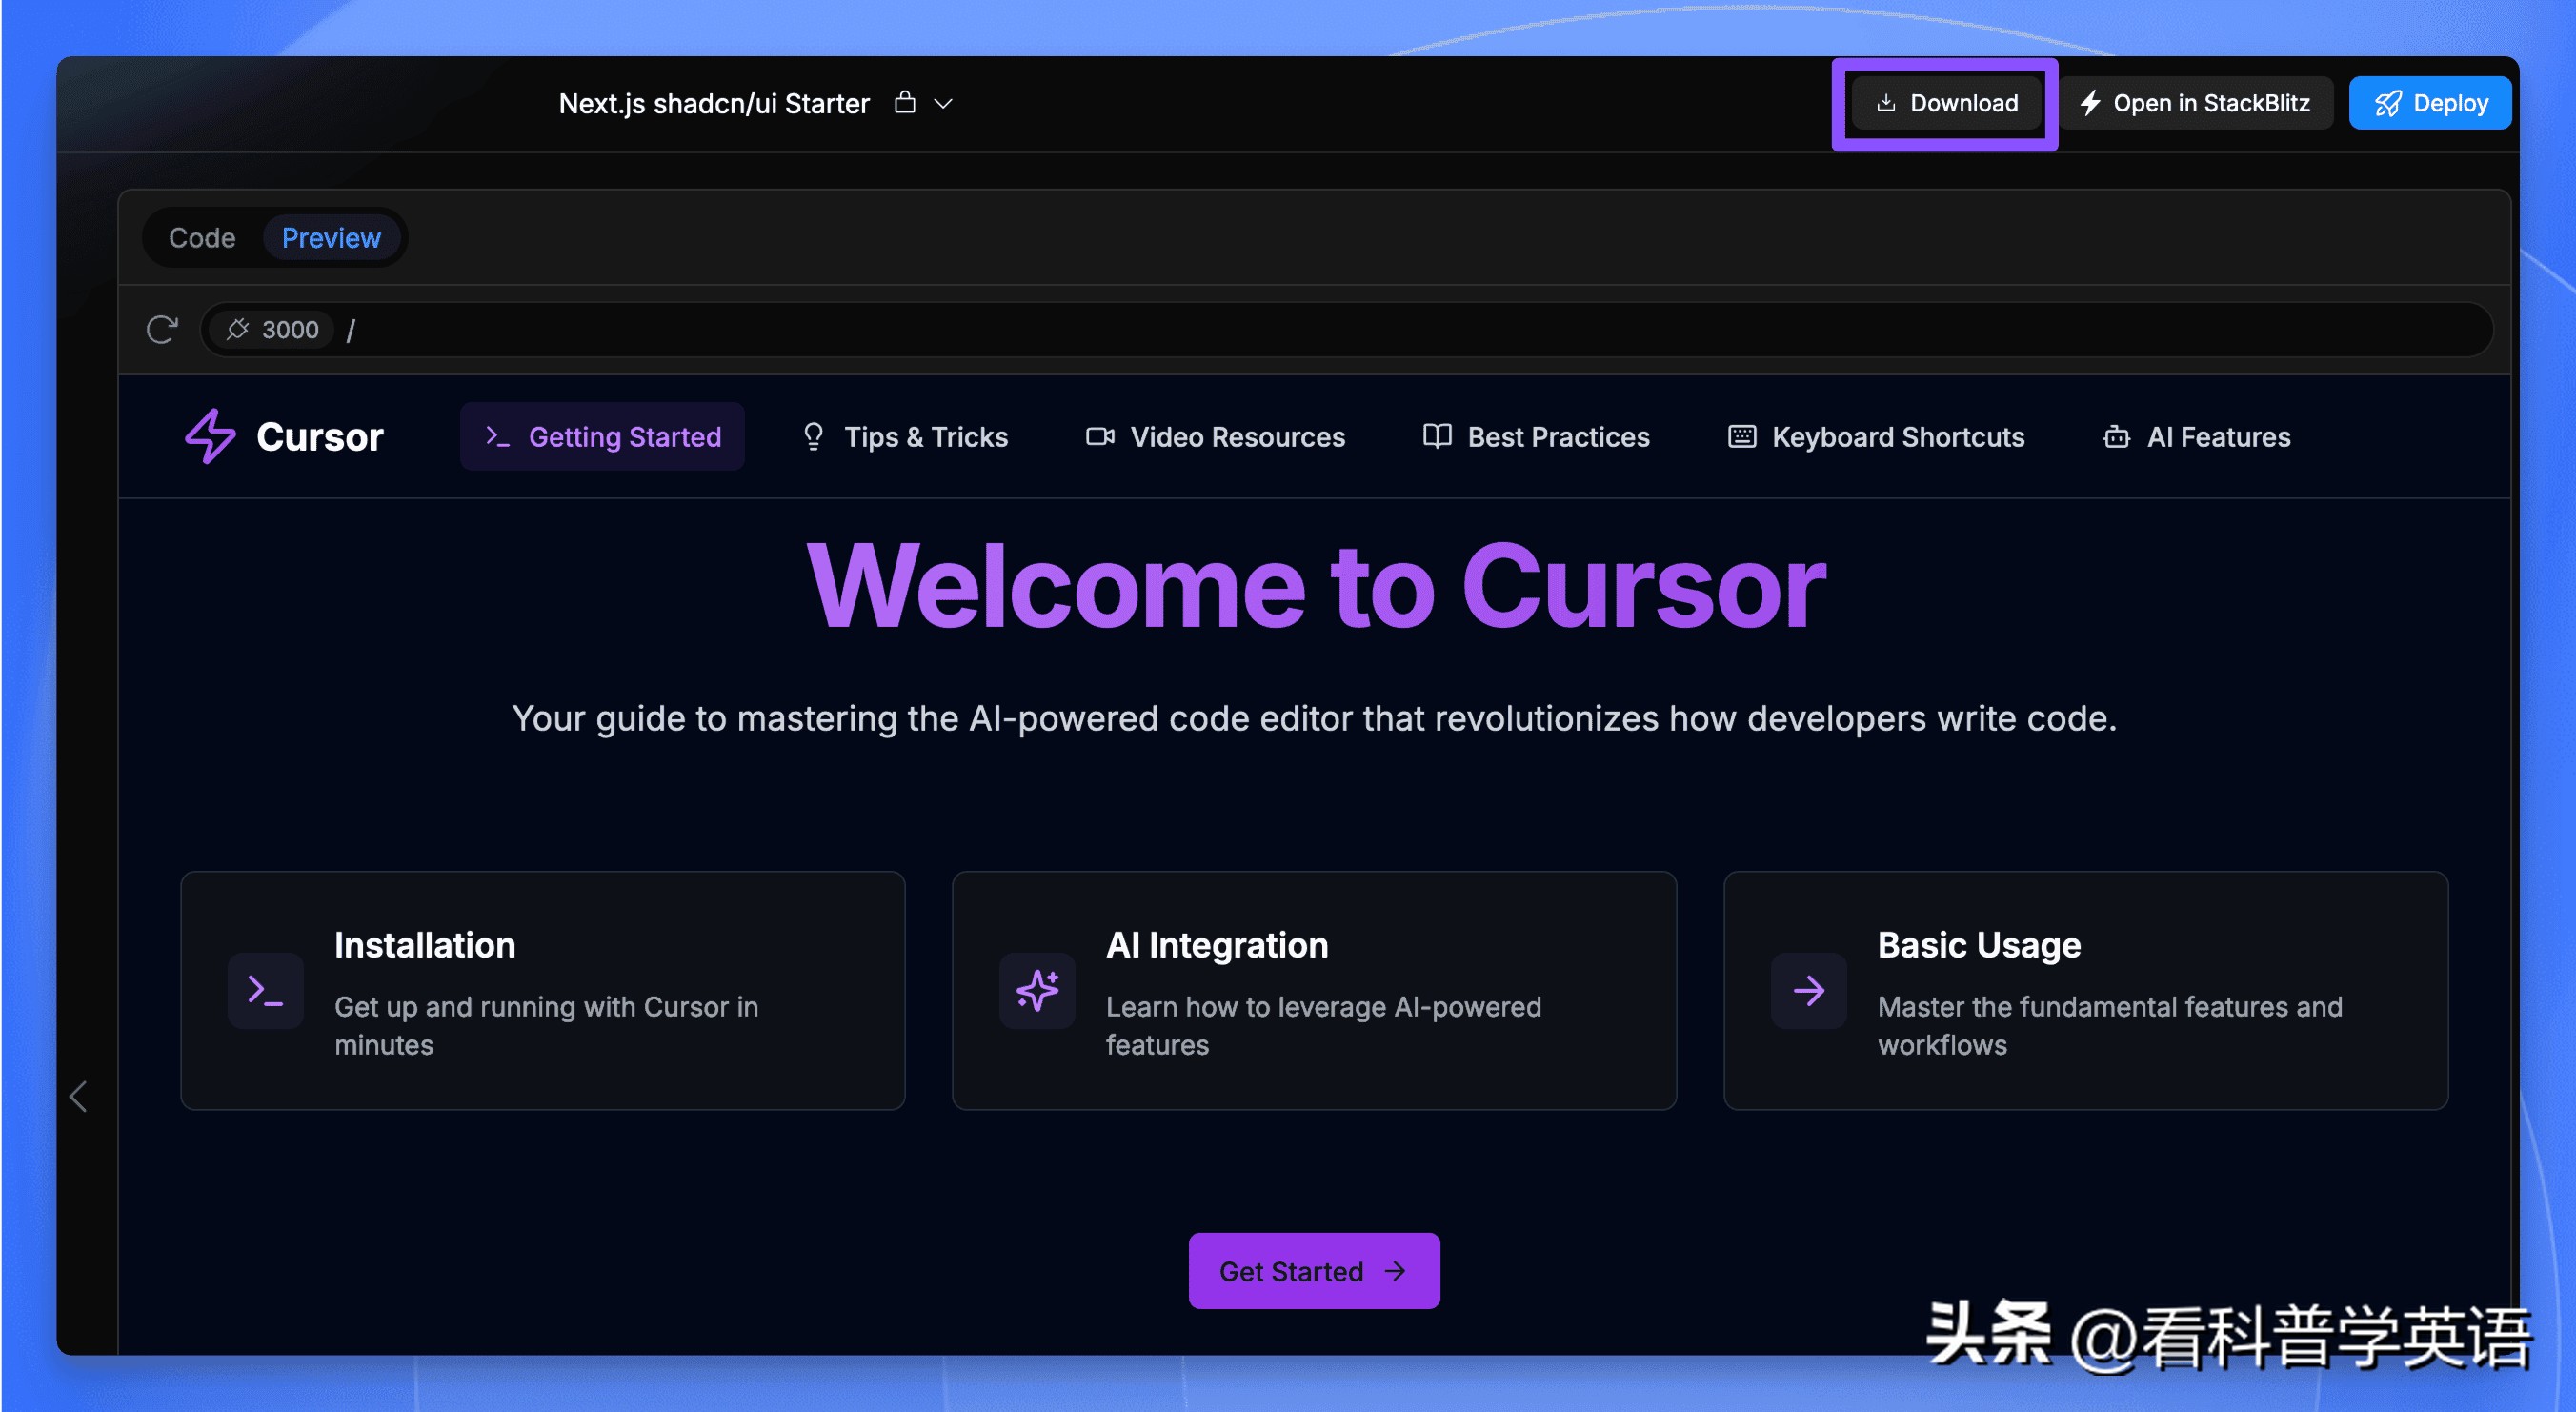Click the refresh preview icon
The width and height of the screenshot is (2576, 1412).
pos(162,329)
